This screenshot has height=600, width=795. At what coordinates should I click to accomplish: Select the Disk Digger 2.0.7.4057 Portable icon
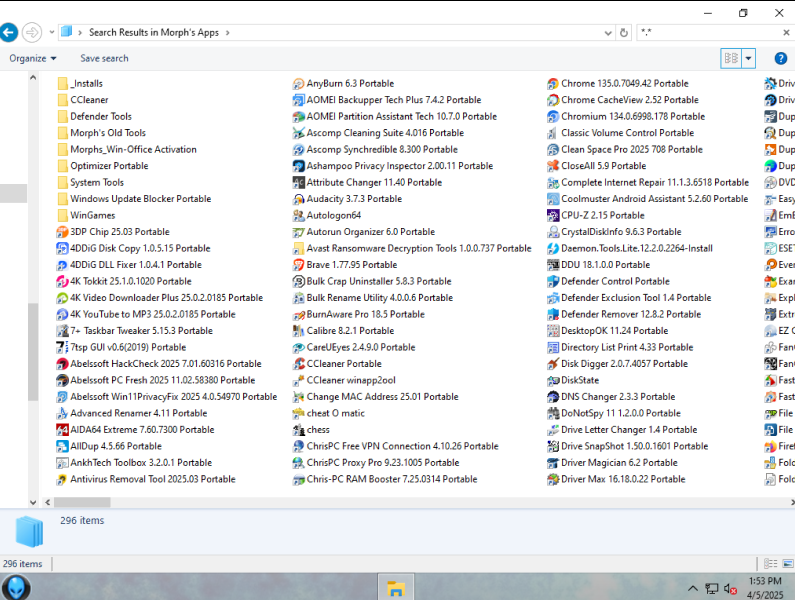pyautogui.click(x=553, y=364)
